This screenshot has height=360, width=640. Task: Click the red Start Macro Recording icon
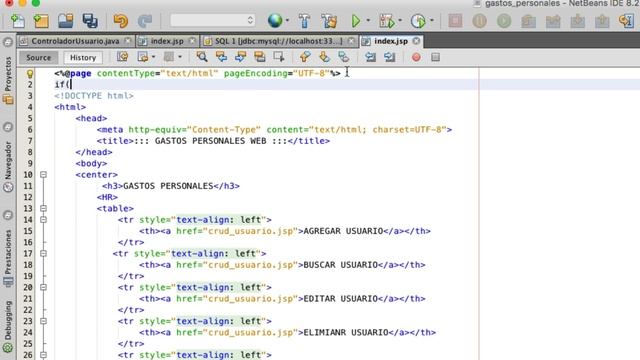coord(416,57)
